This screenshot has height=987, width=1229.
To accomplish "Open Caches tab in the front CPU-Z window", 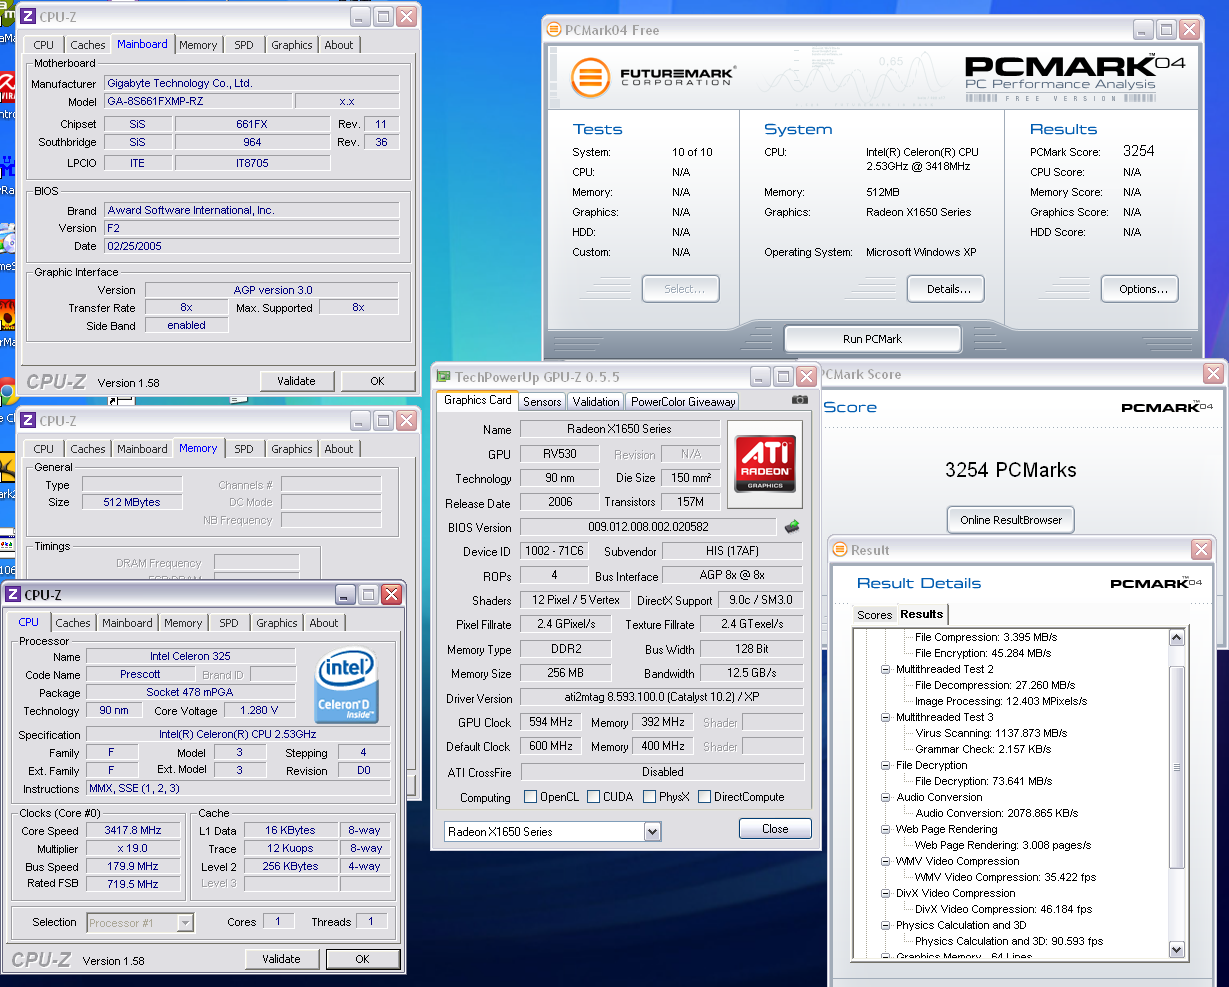I will coord(73,623).
